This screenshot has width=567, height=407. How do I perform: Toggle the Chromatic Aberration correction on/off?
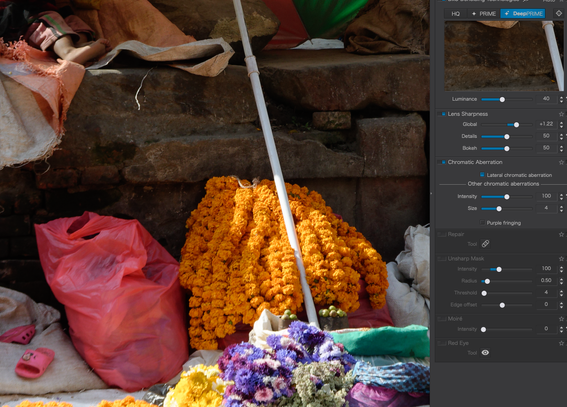click(x=443, y=162)
